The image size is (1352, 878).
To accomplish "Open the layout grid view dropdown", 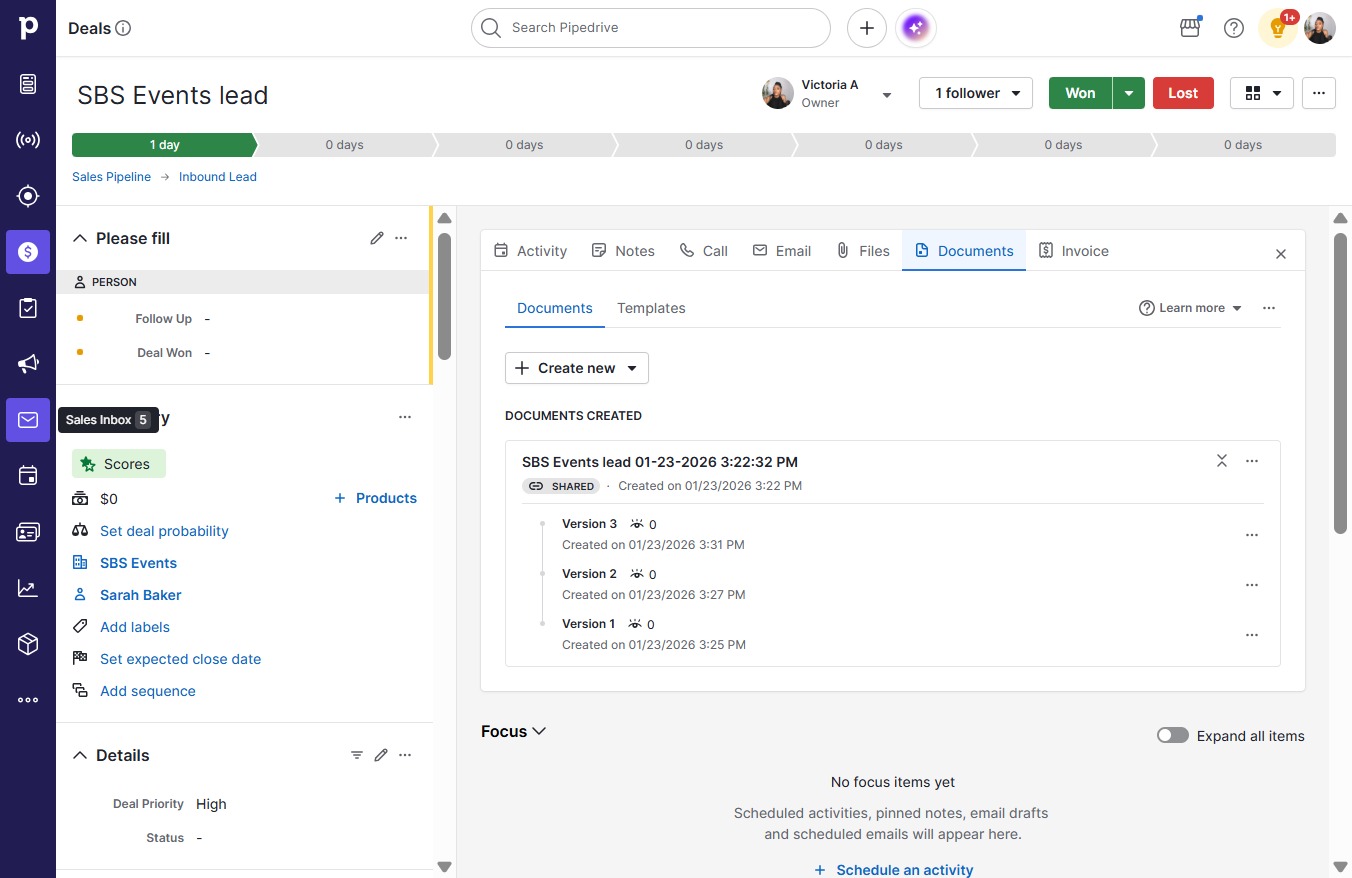I will point(1262,93).
